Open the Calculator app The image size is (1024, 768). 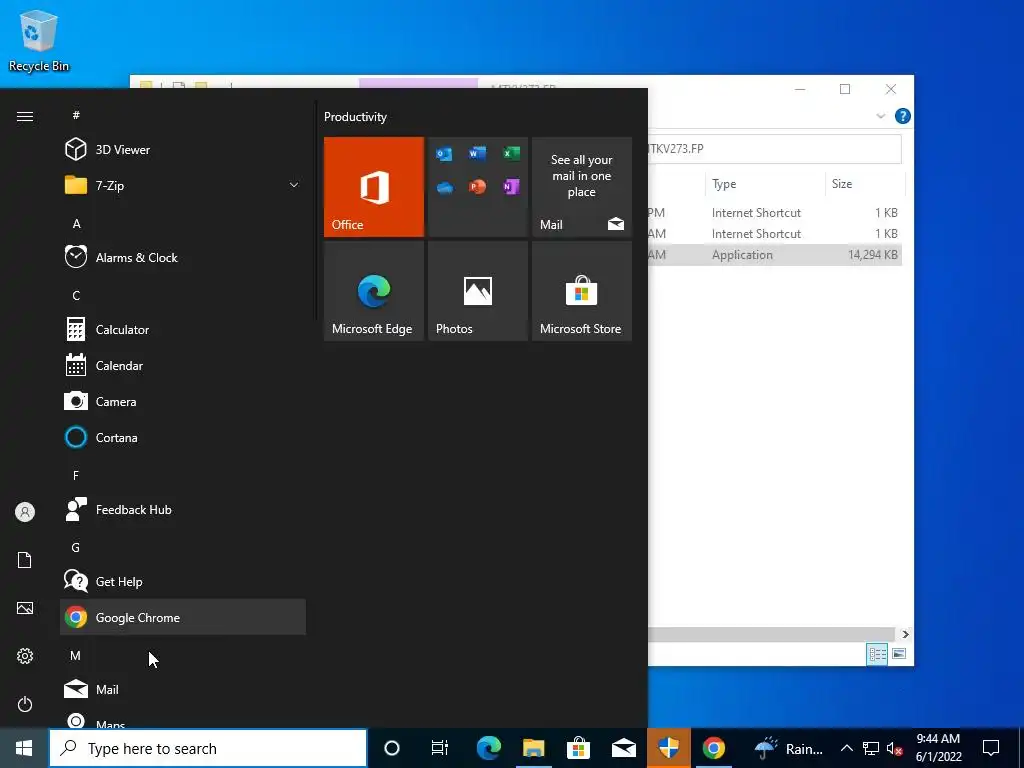tap(183, 329)
